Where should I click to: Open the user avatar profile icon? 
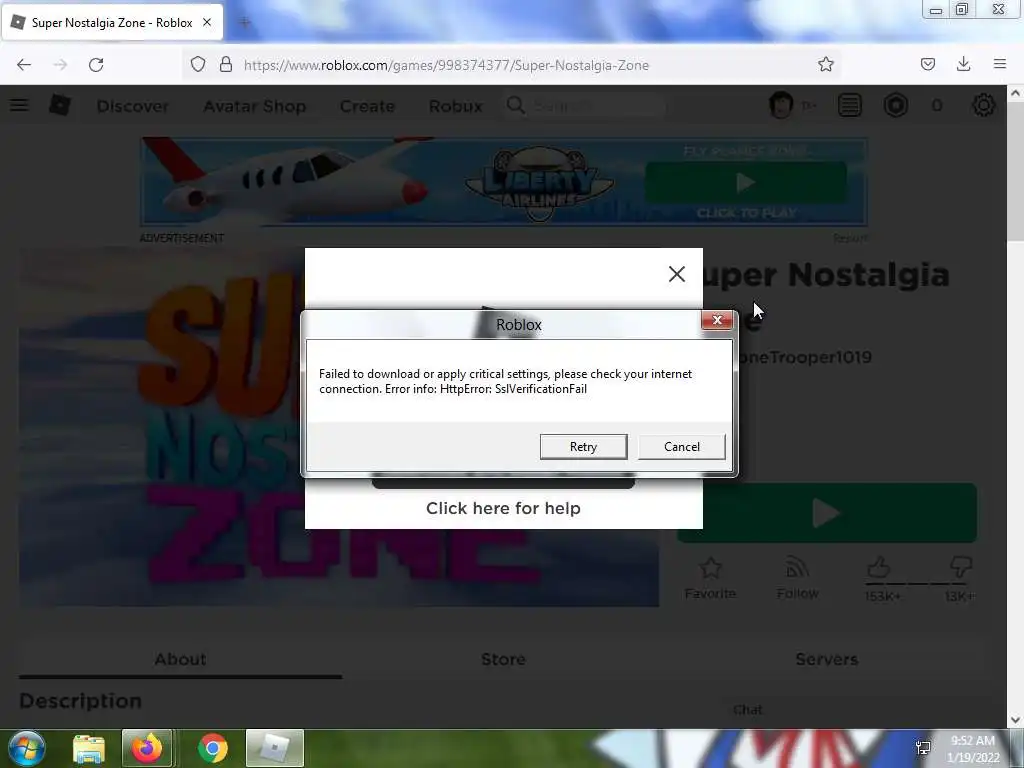tap(781, 105)
